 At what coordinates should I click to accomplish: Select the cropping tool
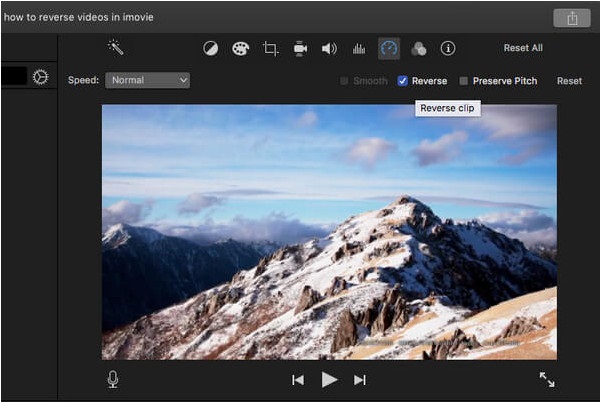(x=270, y=49)
